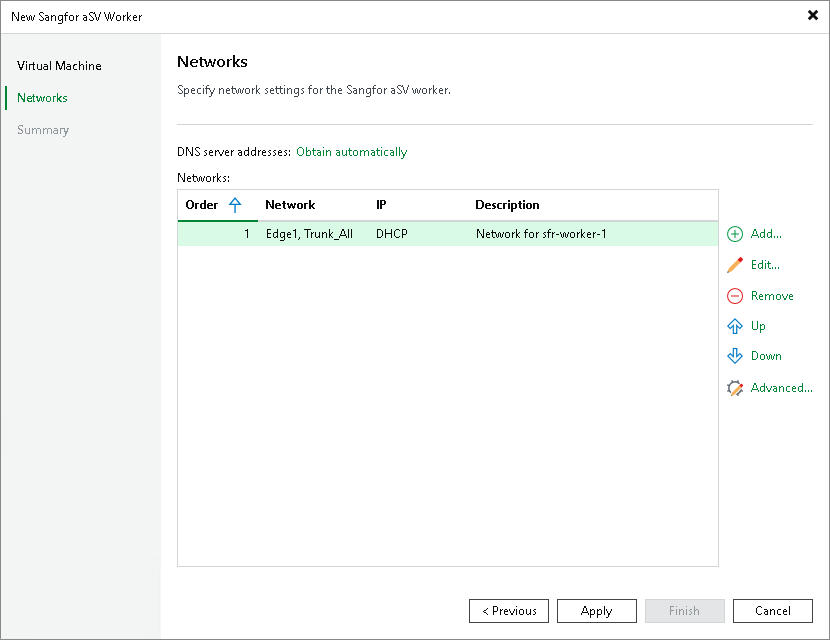Viewport: 830px width, 640px height.
Task: Click the Apply button
Action: [597, 611]
